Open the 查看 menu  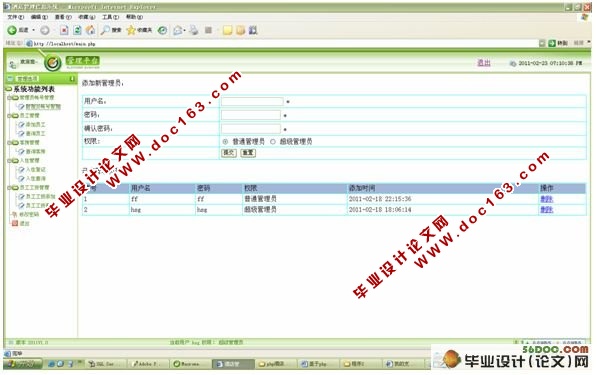[x=63, y=17]
